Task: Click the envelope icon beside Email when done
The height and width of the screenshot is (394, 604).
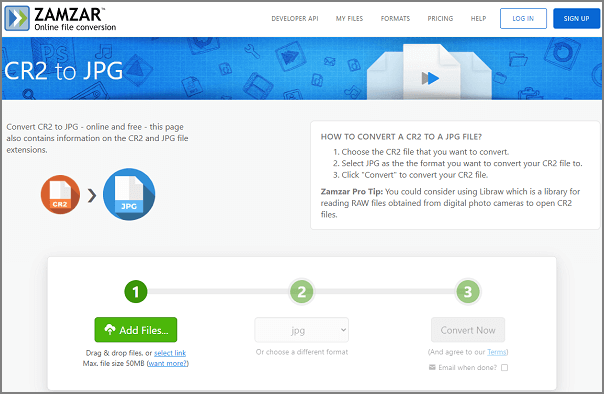Action: click(432, 367)
